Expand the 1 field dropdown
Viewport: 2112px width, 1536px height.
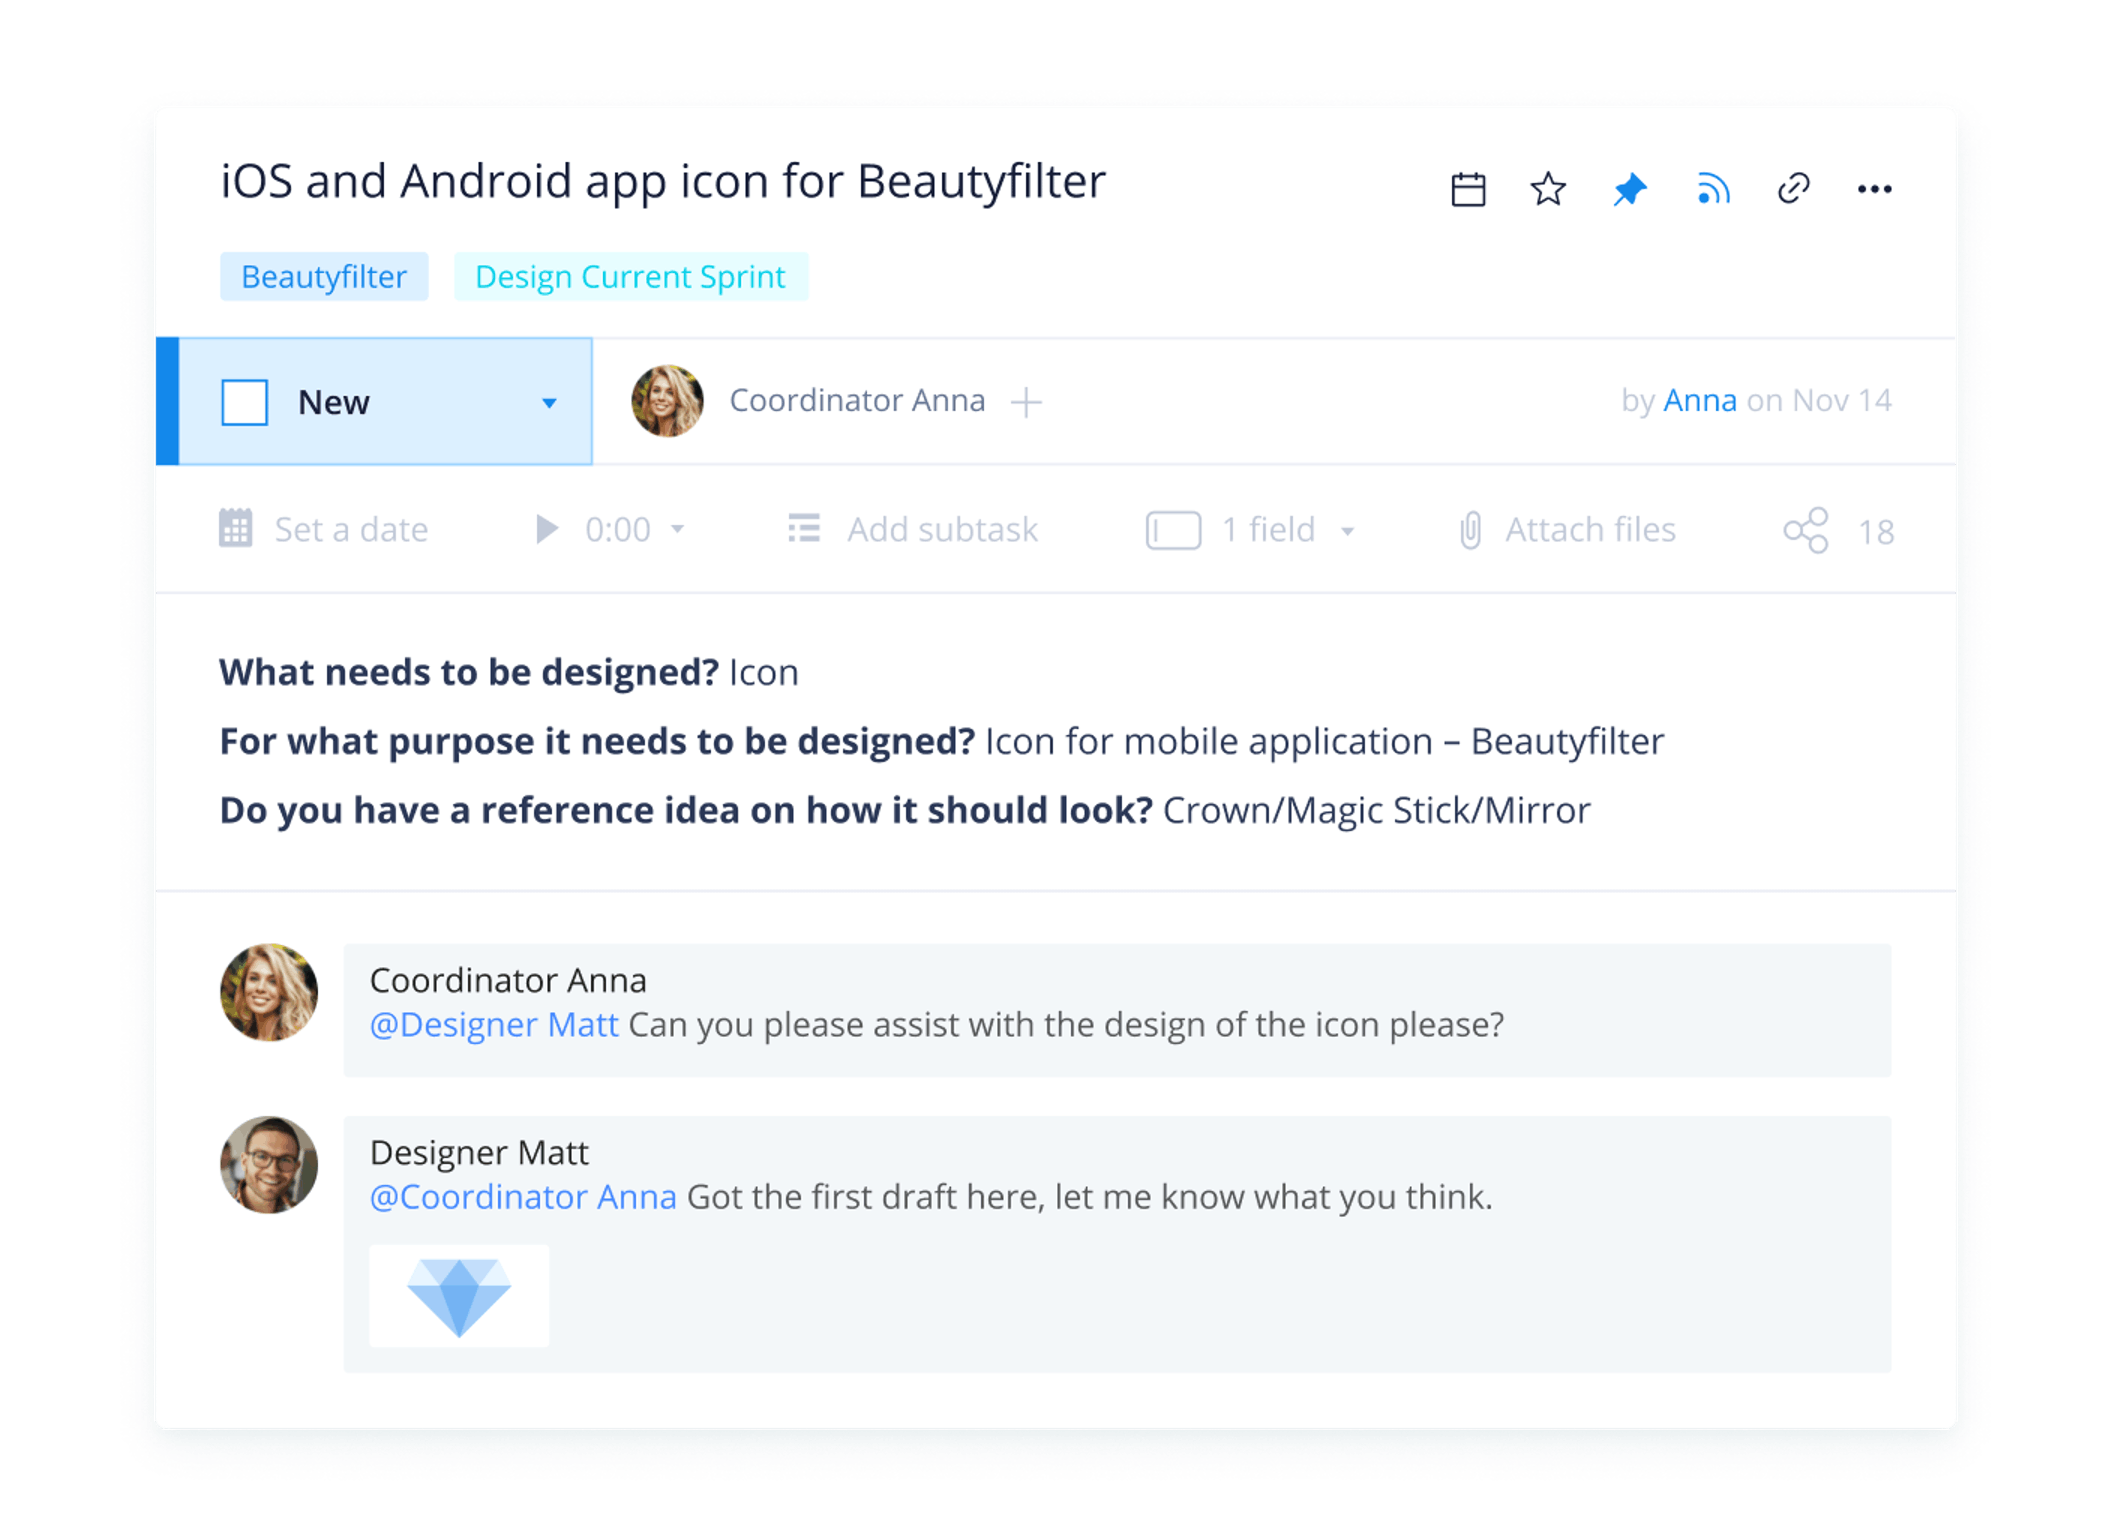[x=1250, y=530]
